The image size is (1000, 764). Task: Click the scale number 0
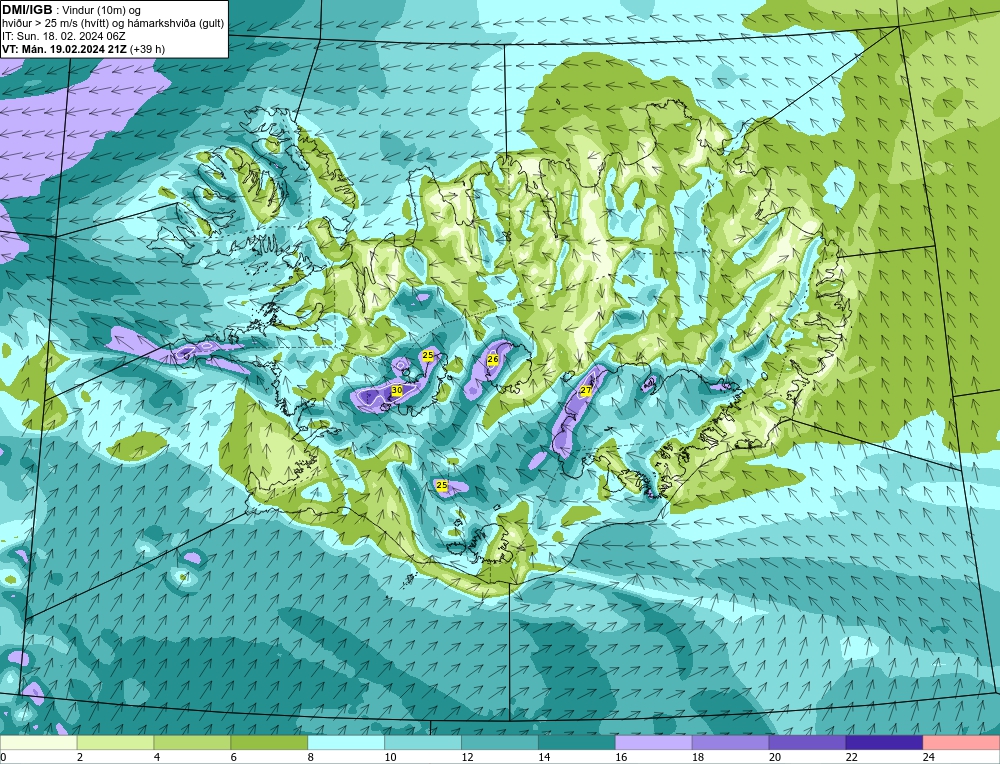click(4, 757)
